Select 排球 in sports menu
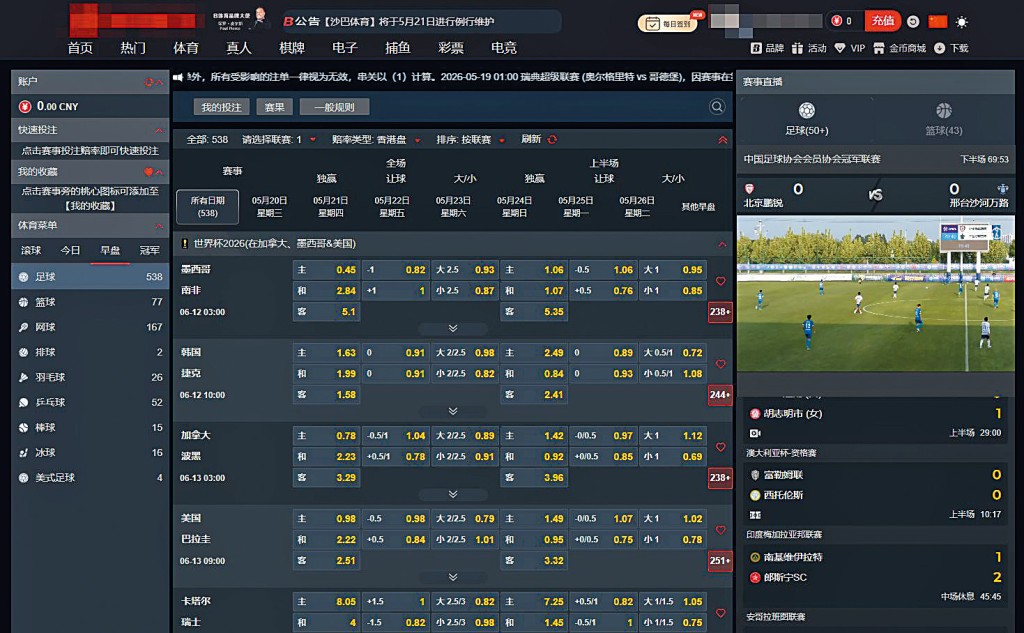This screenshot has height=633, width=1024. [90, 352]
